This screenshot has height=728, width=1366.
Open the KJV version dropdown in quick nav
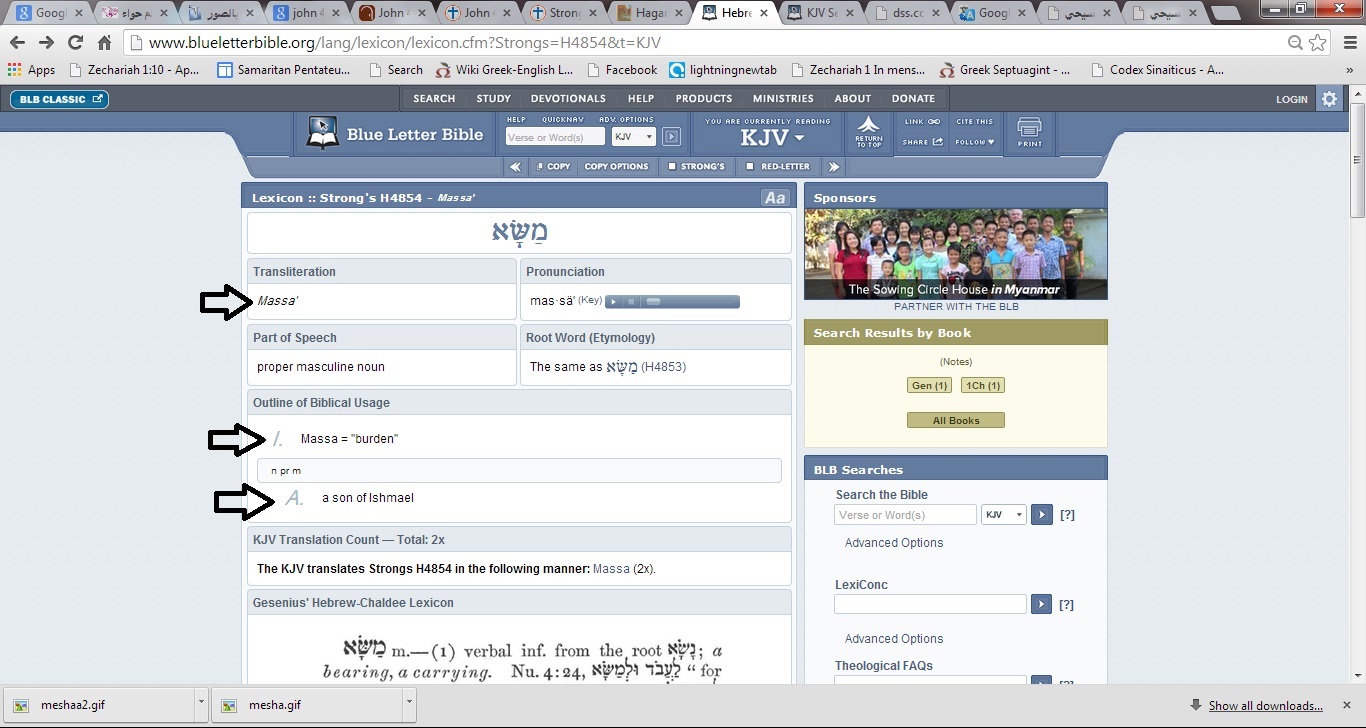(634, 137)
